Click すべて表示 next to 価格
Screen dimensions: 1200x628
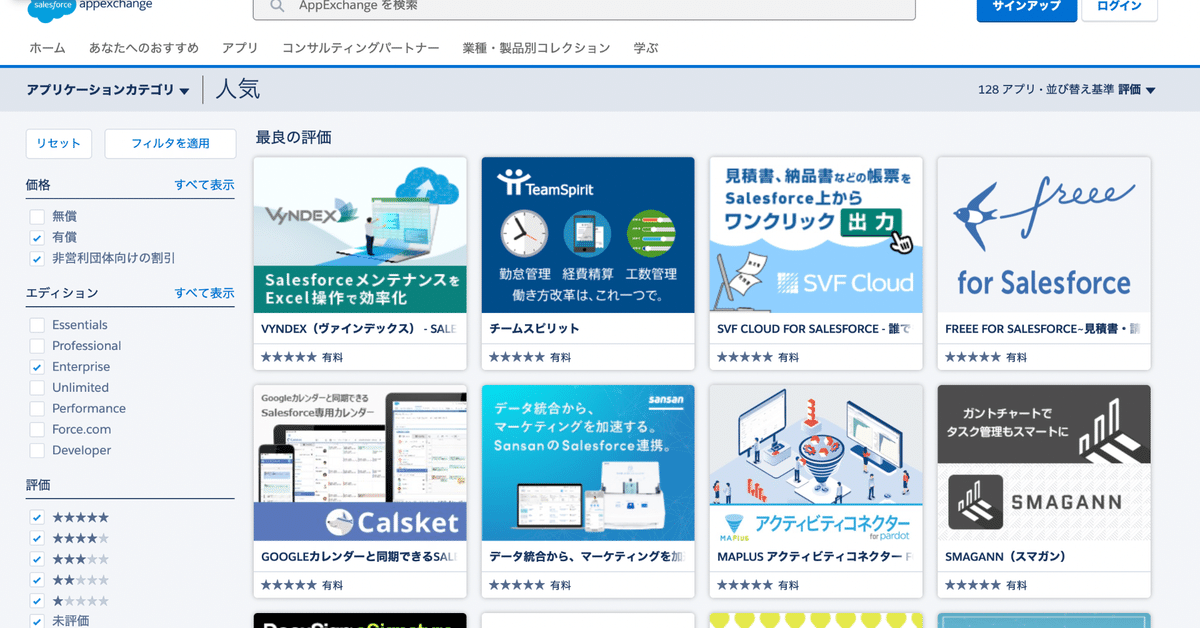point(204,185)
